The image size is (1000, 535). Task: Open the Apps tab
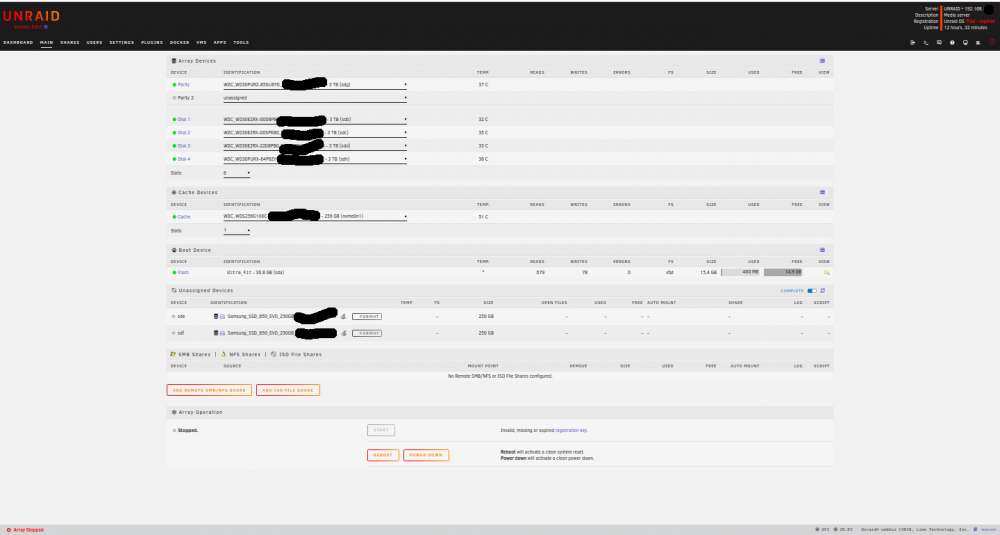[220, 43]
